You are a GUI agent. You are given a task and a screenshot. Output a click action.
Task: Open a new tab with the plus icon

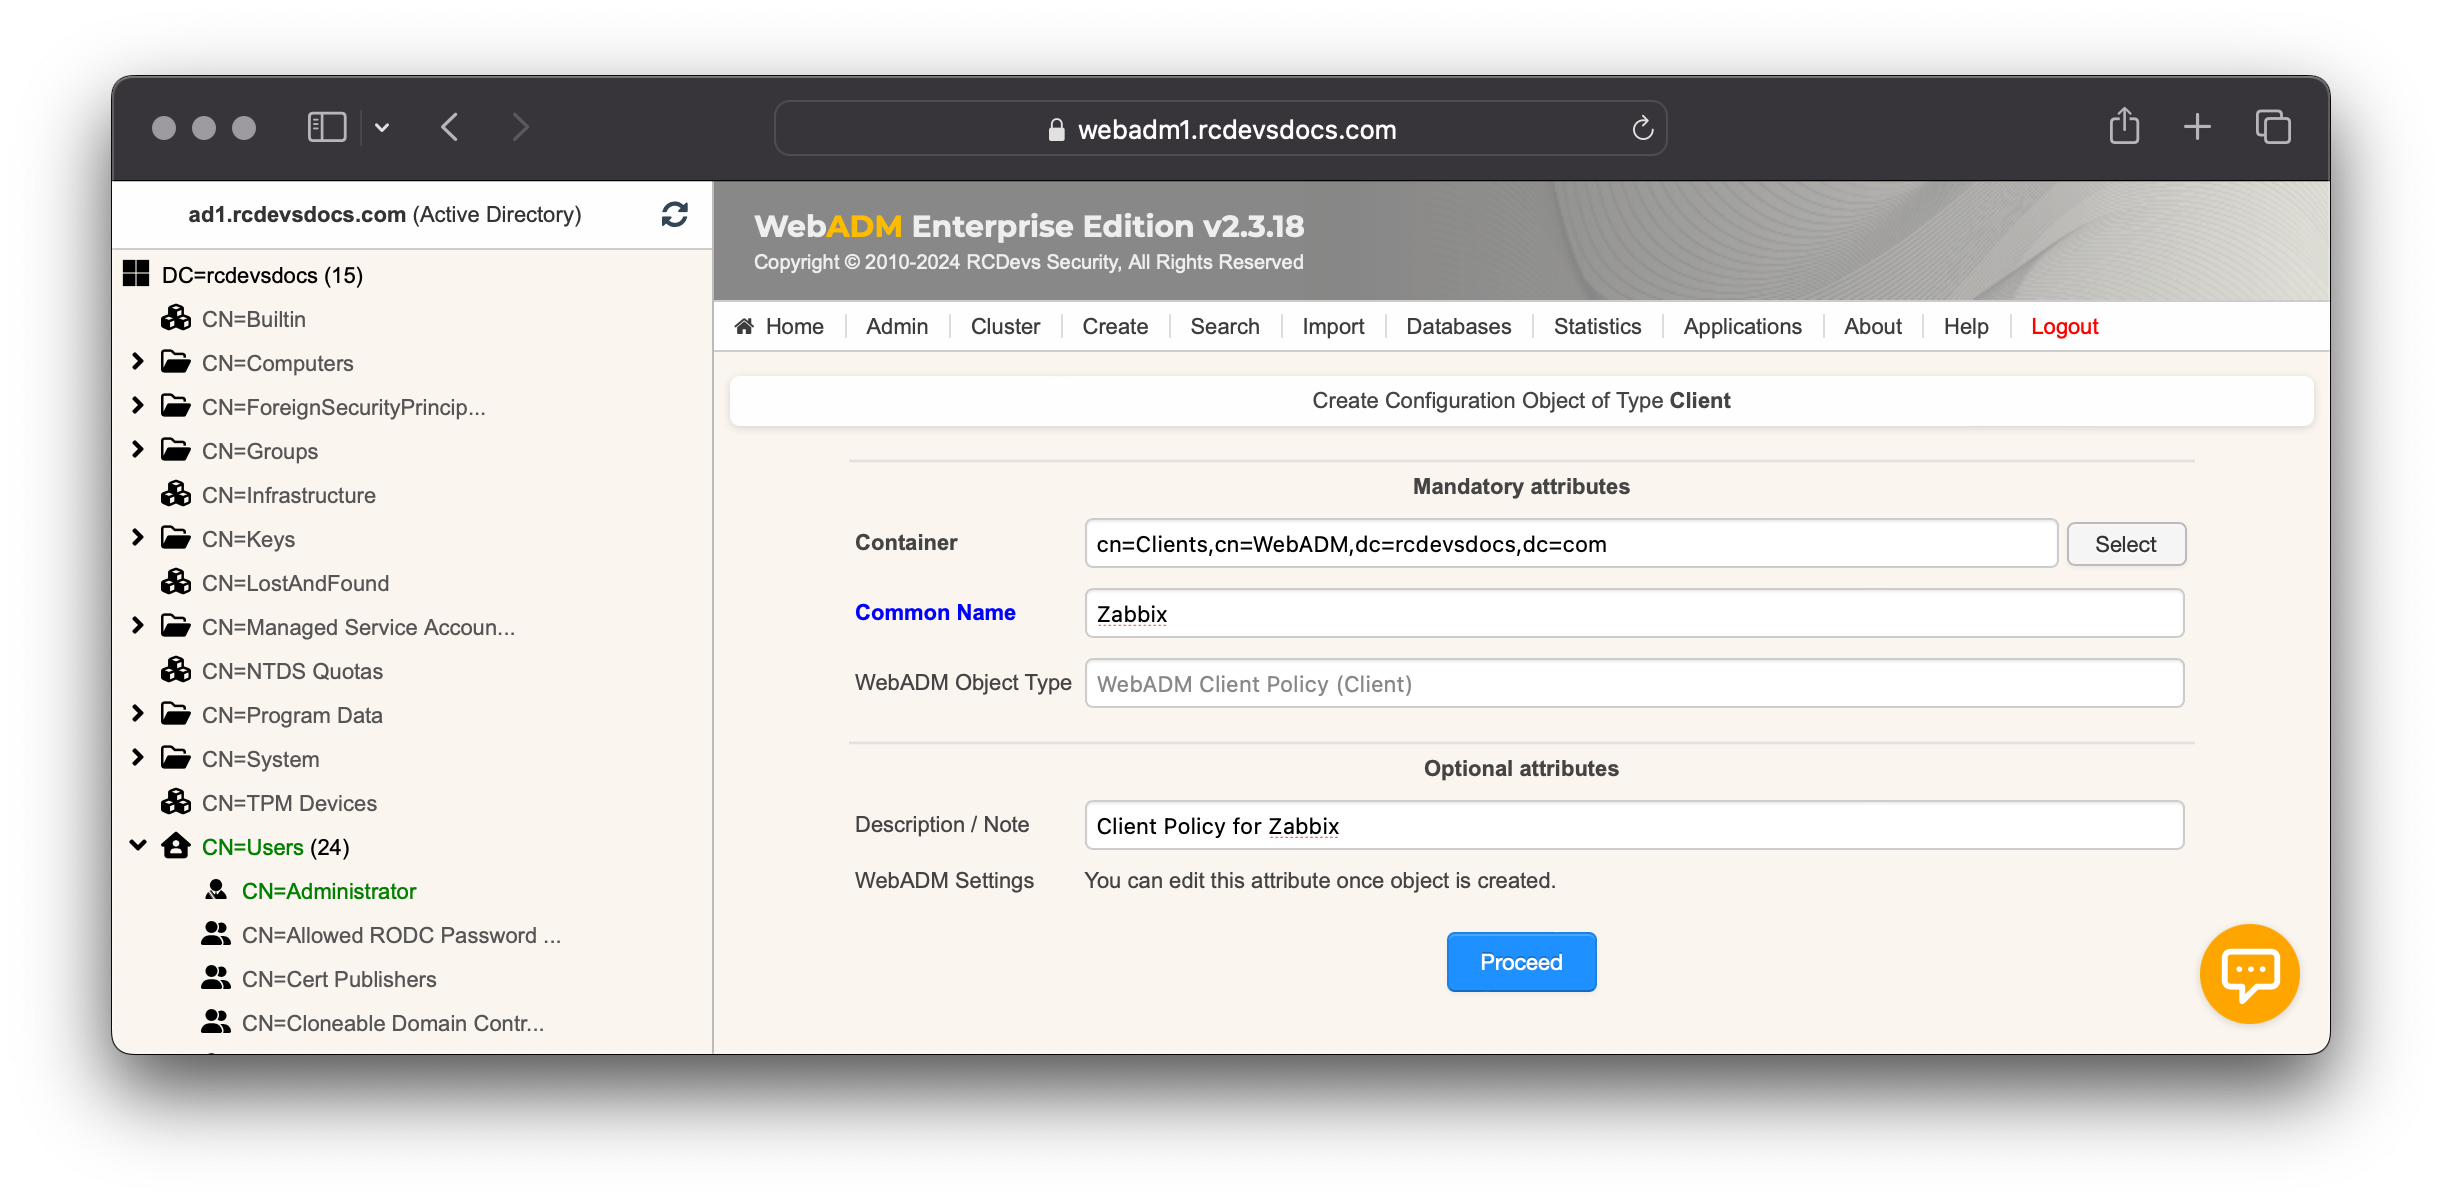[2197, 127]
